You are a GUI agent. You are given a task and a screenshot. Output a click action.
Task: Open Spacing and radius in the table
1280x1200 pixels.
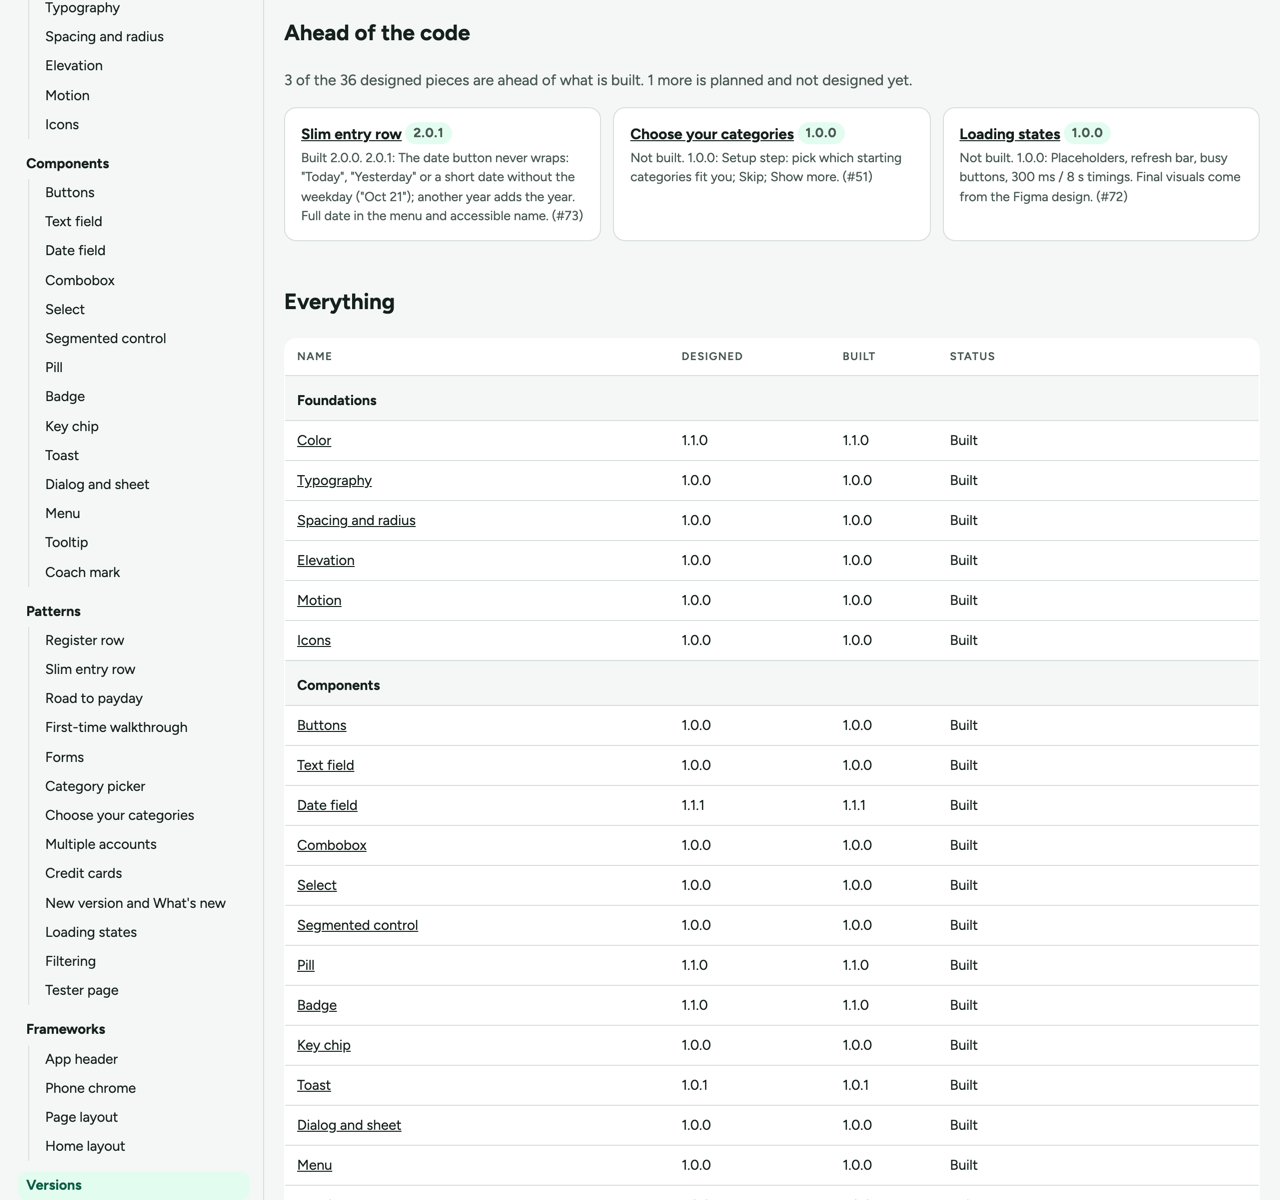pos(356,520)
